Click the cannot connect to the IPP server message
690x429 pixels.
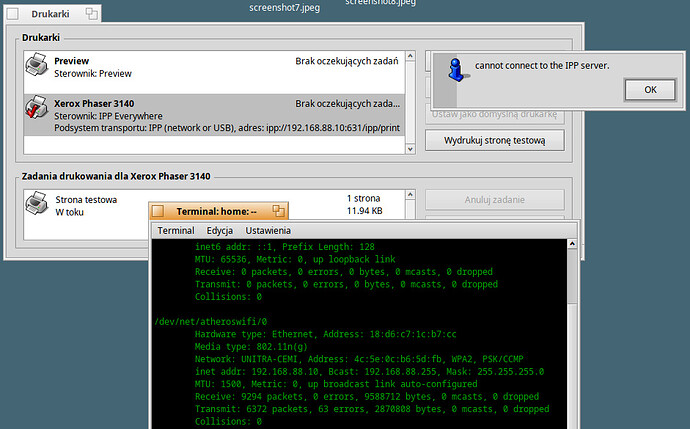542,66
